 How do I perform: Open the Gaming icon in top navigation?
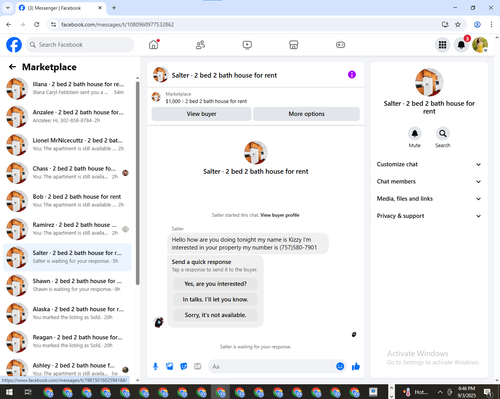pyautogui.click(x=340, y=45)
